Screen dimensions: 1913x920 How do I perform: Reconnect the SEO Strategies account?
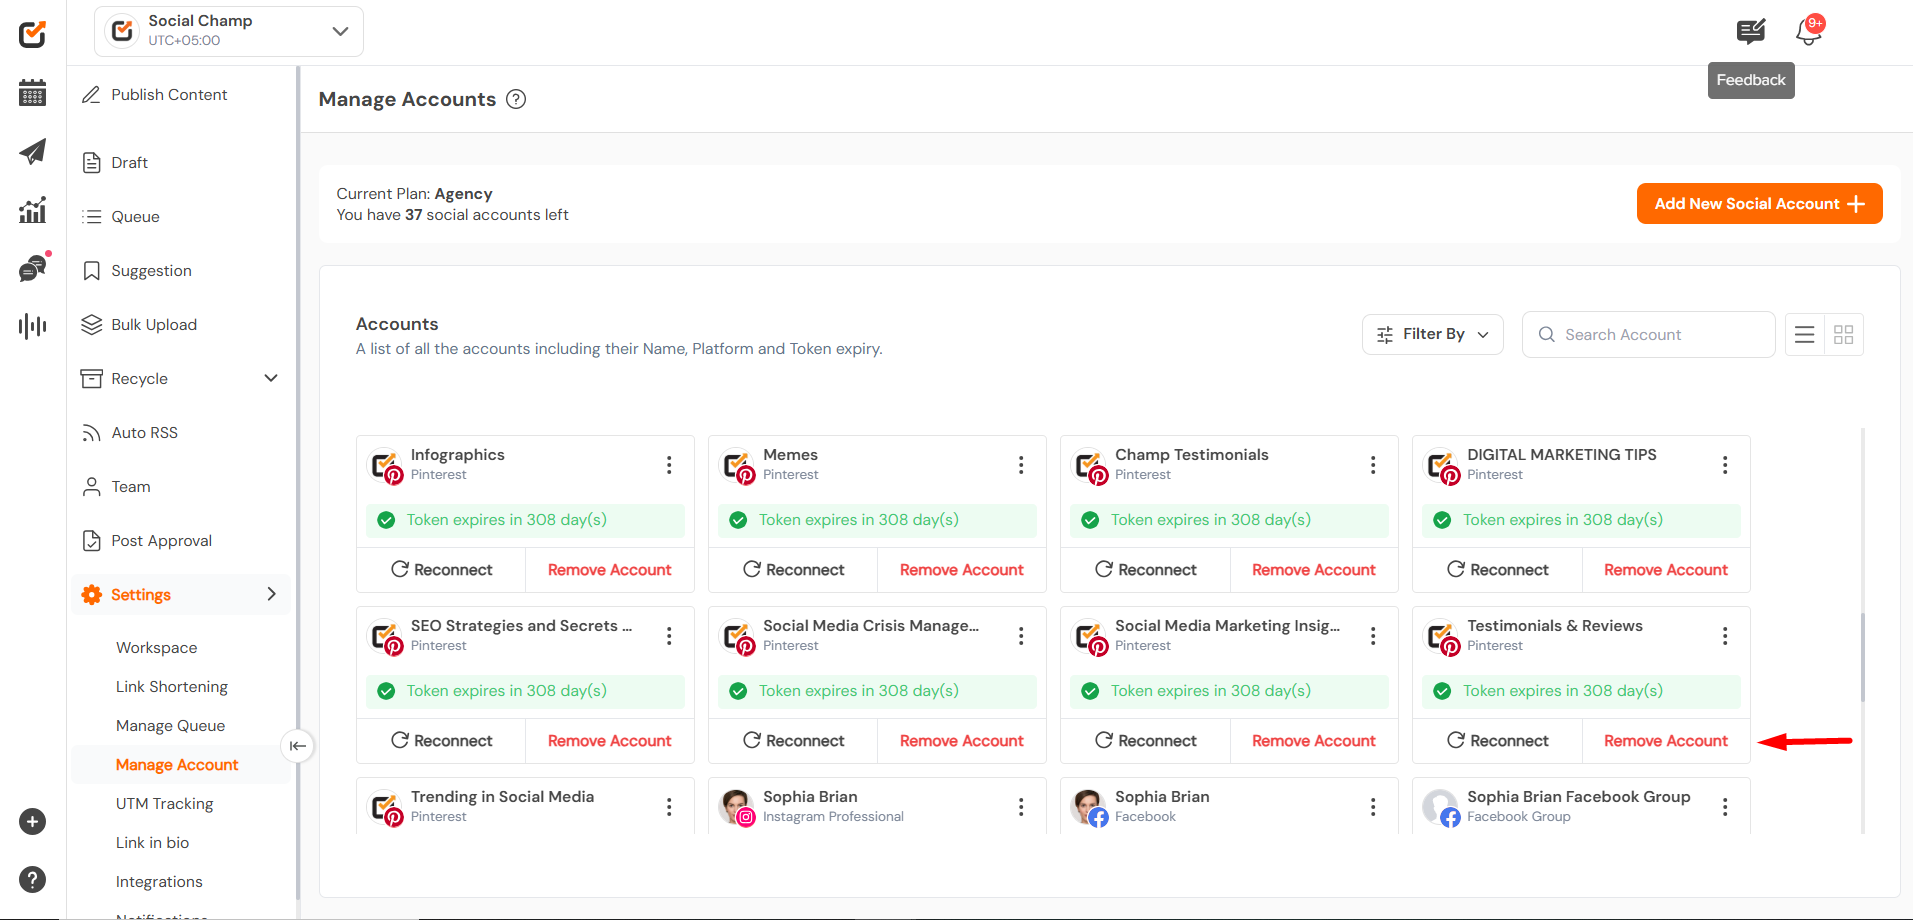point(441,740)
